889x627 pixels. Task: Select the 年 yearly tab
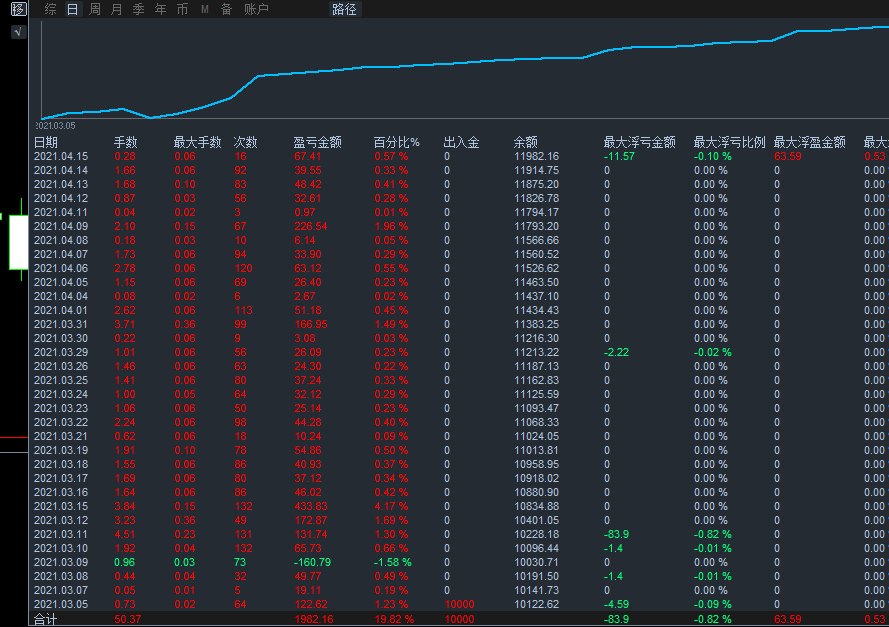(160, 9)
